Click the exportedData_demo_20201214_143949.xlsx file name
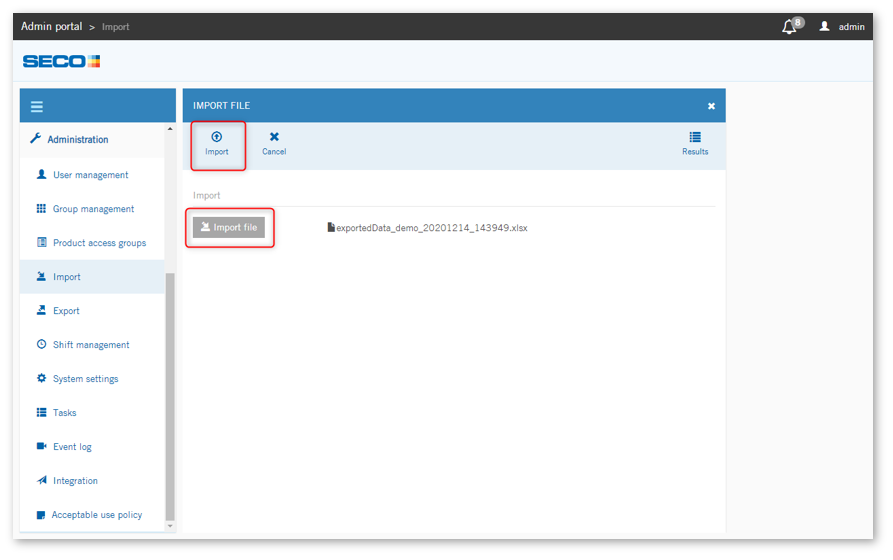Viewport: 893px width, 560px height. tap(432, 228)
